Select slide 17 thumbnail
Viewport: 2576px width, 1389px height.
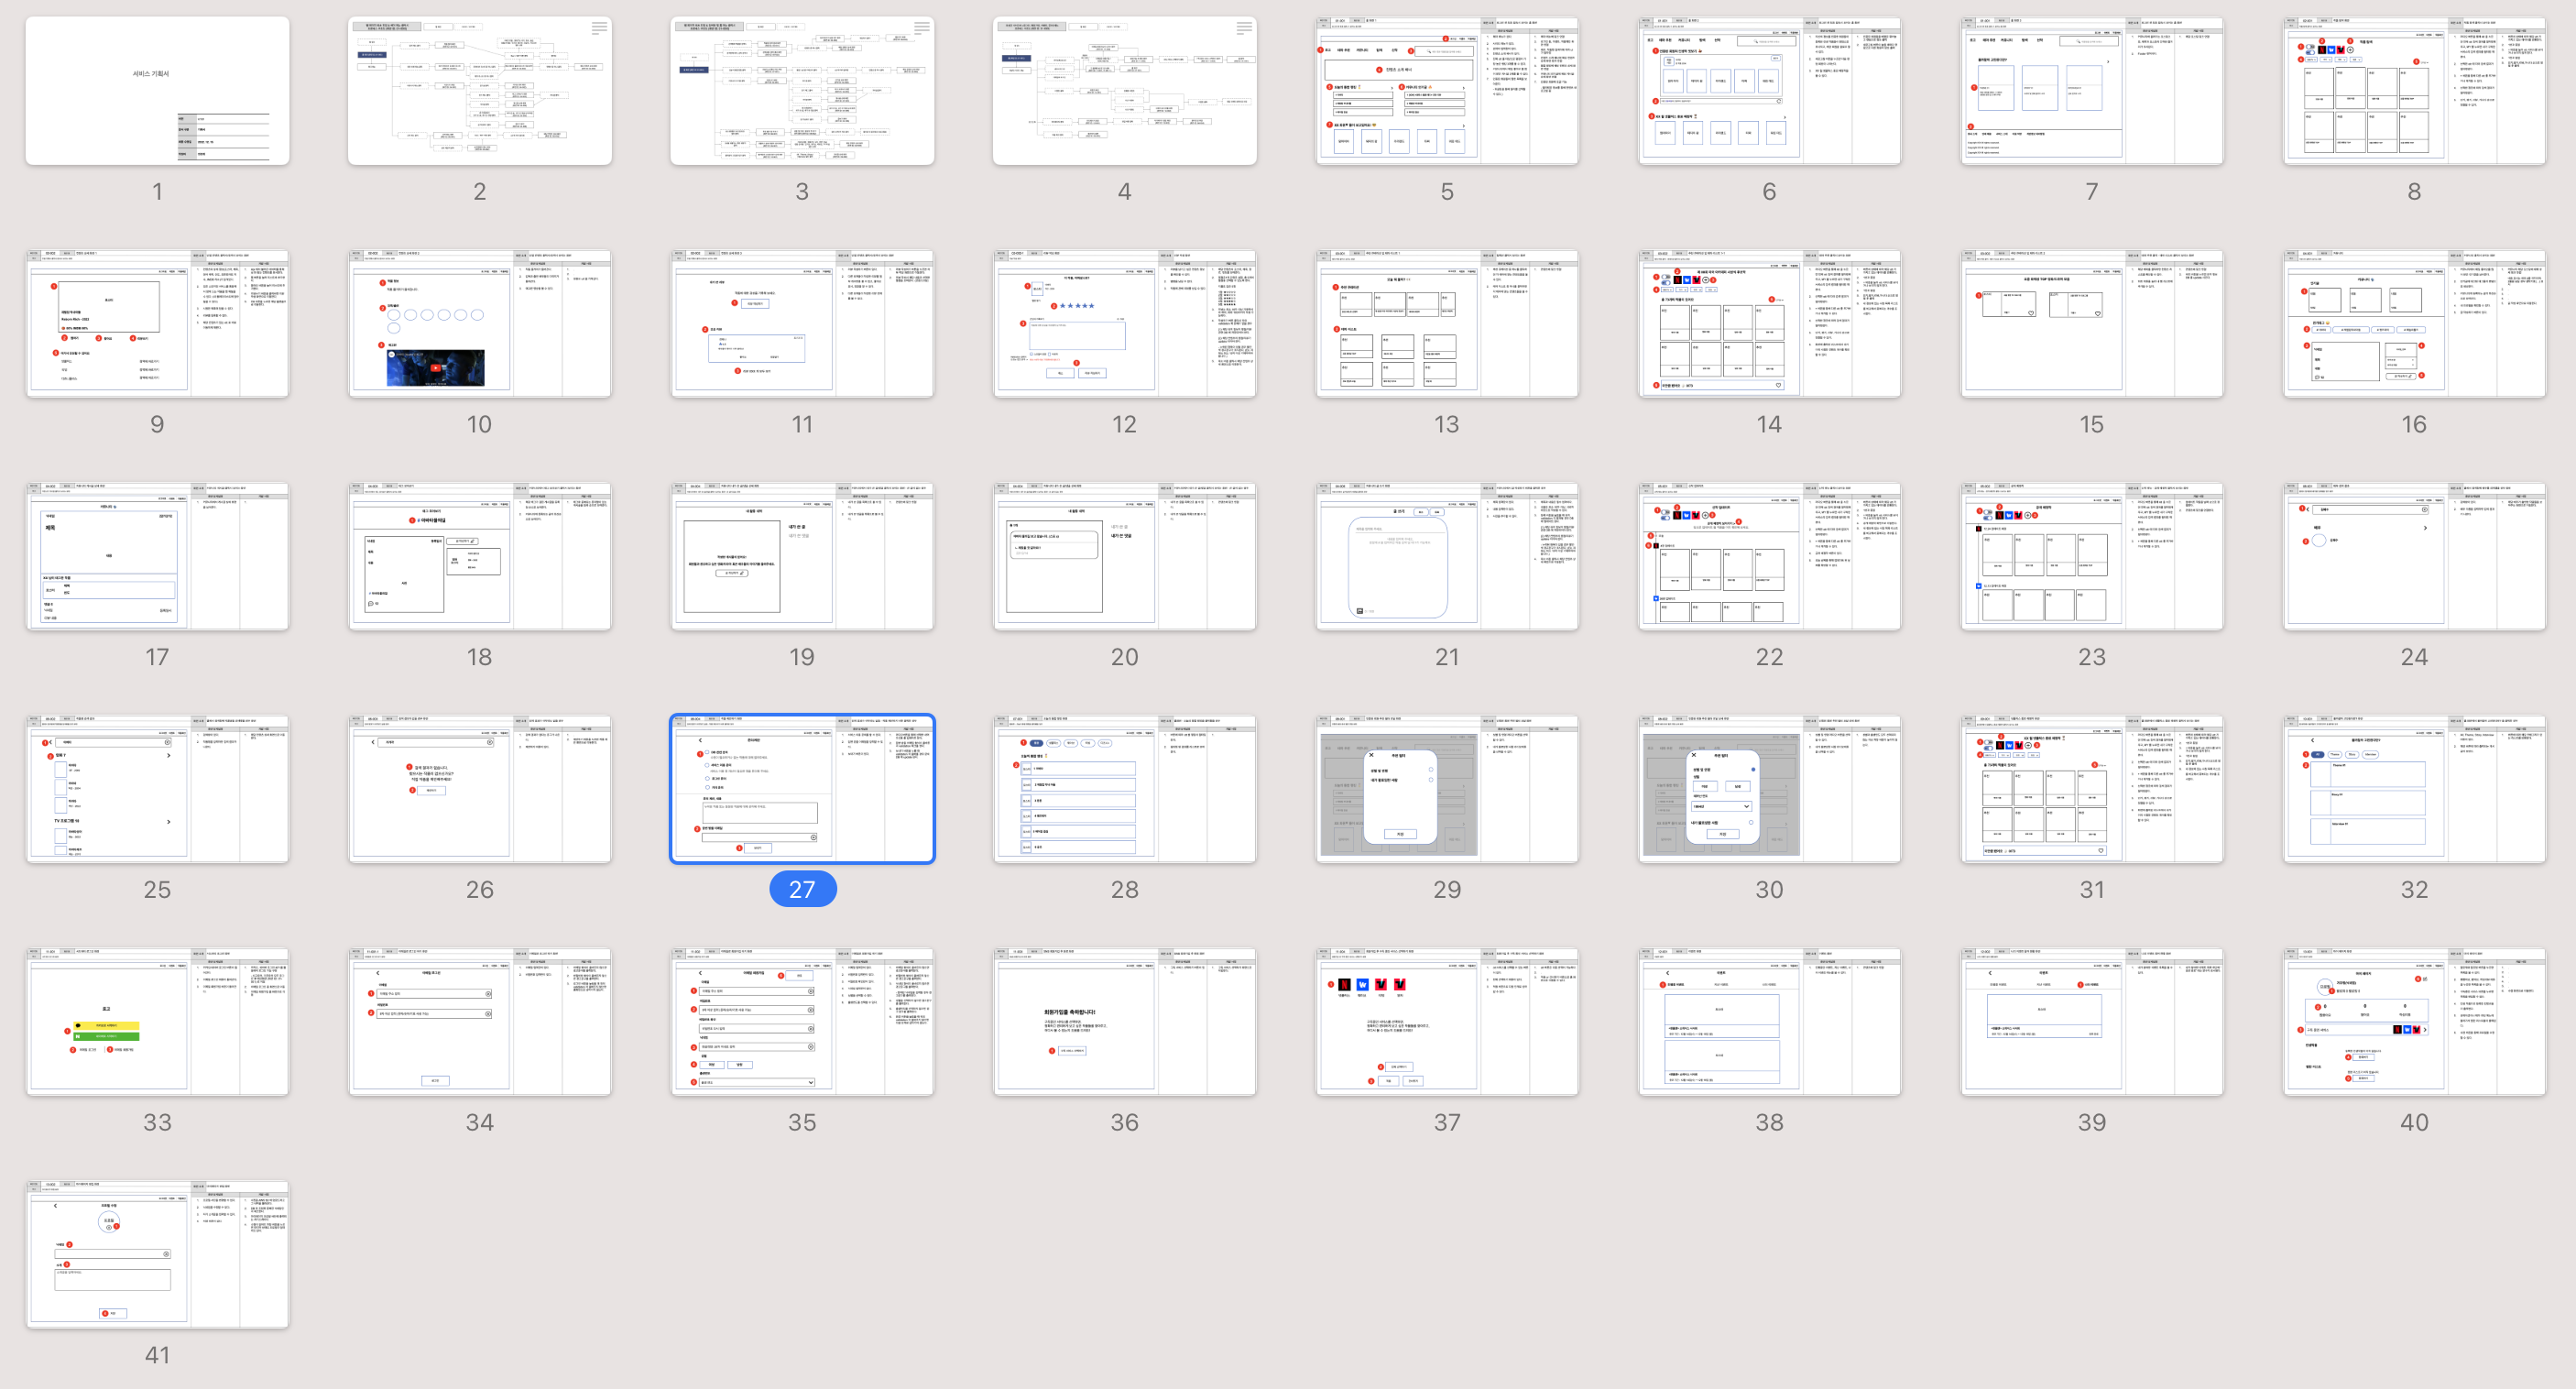(x=157, y=556)
